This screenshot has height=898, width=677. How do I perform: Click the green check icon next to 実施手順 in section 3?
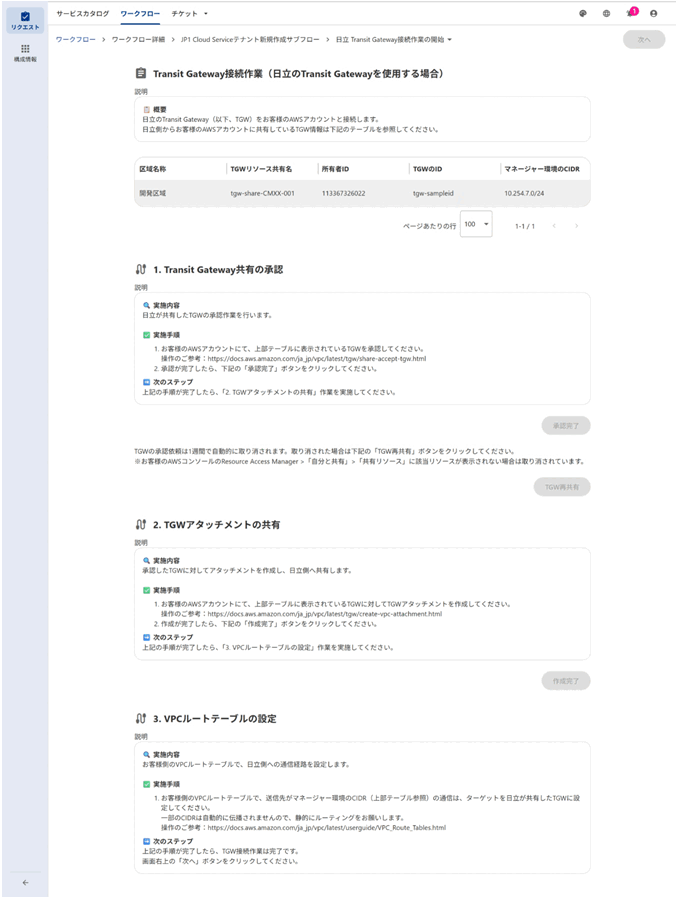[x=147, y=785]
